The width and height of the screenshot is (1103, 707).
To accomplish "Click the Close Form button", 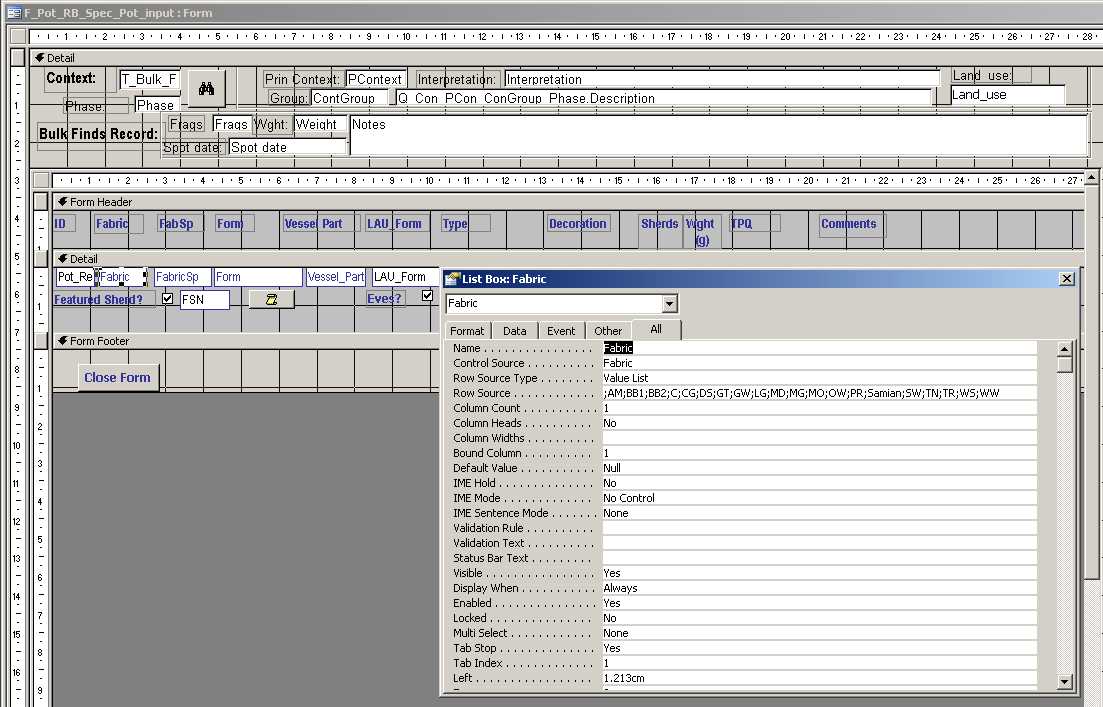I will point(117,378).
